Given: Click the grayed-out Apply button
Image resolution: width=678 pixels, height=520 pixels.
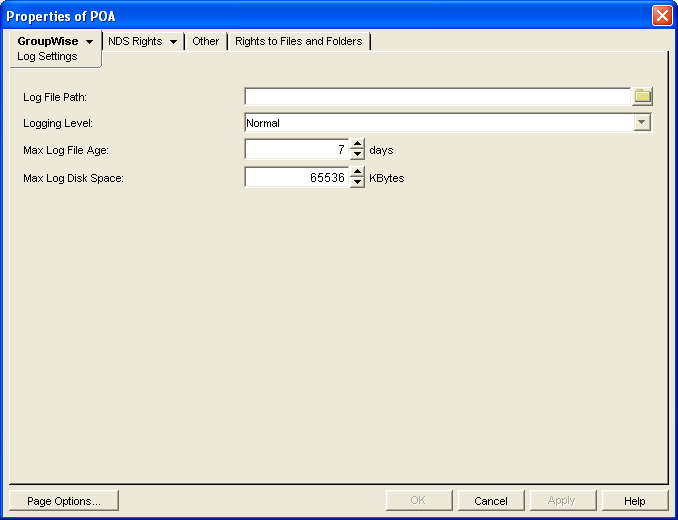Looking at the screenshot, I should [563, 501].
